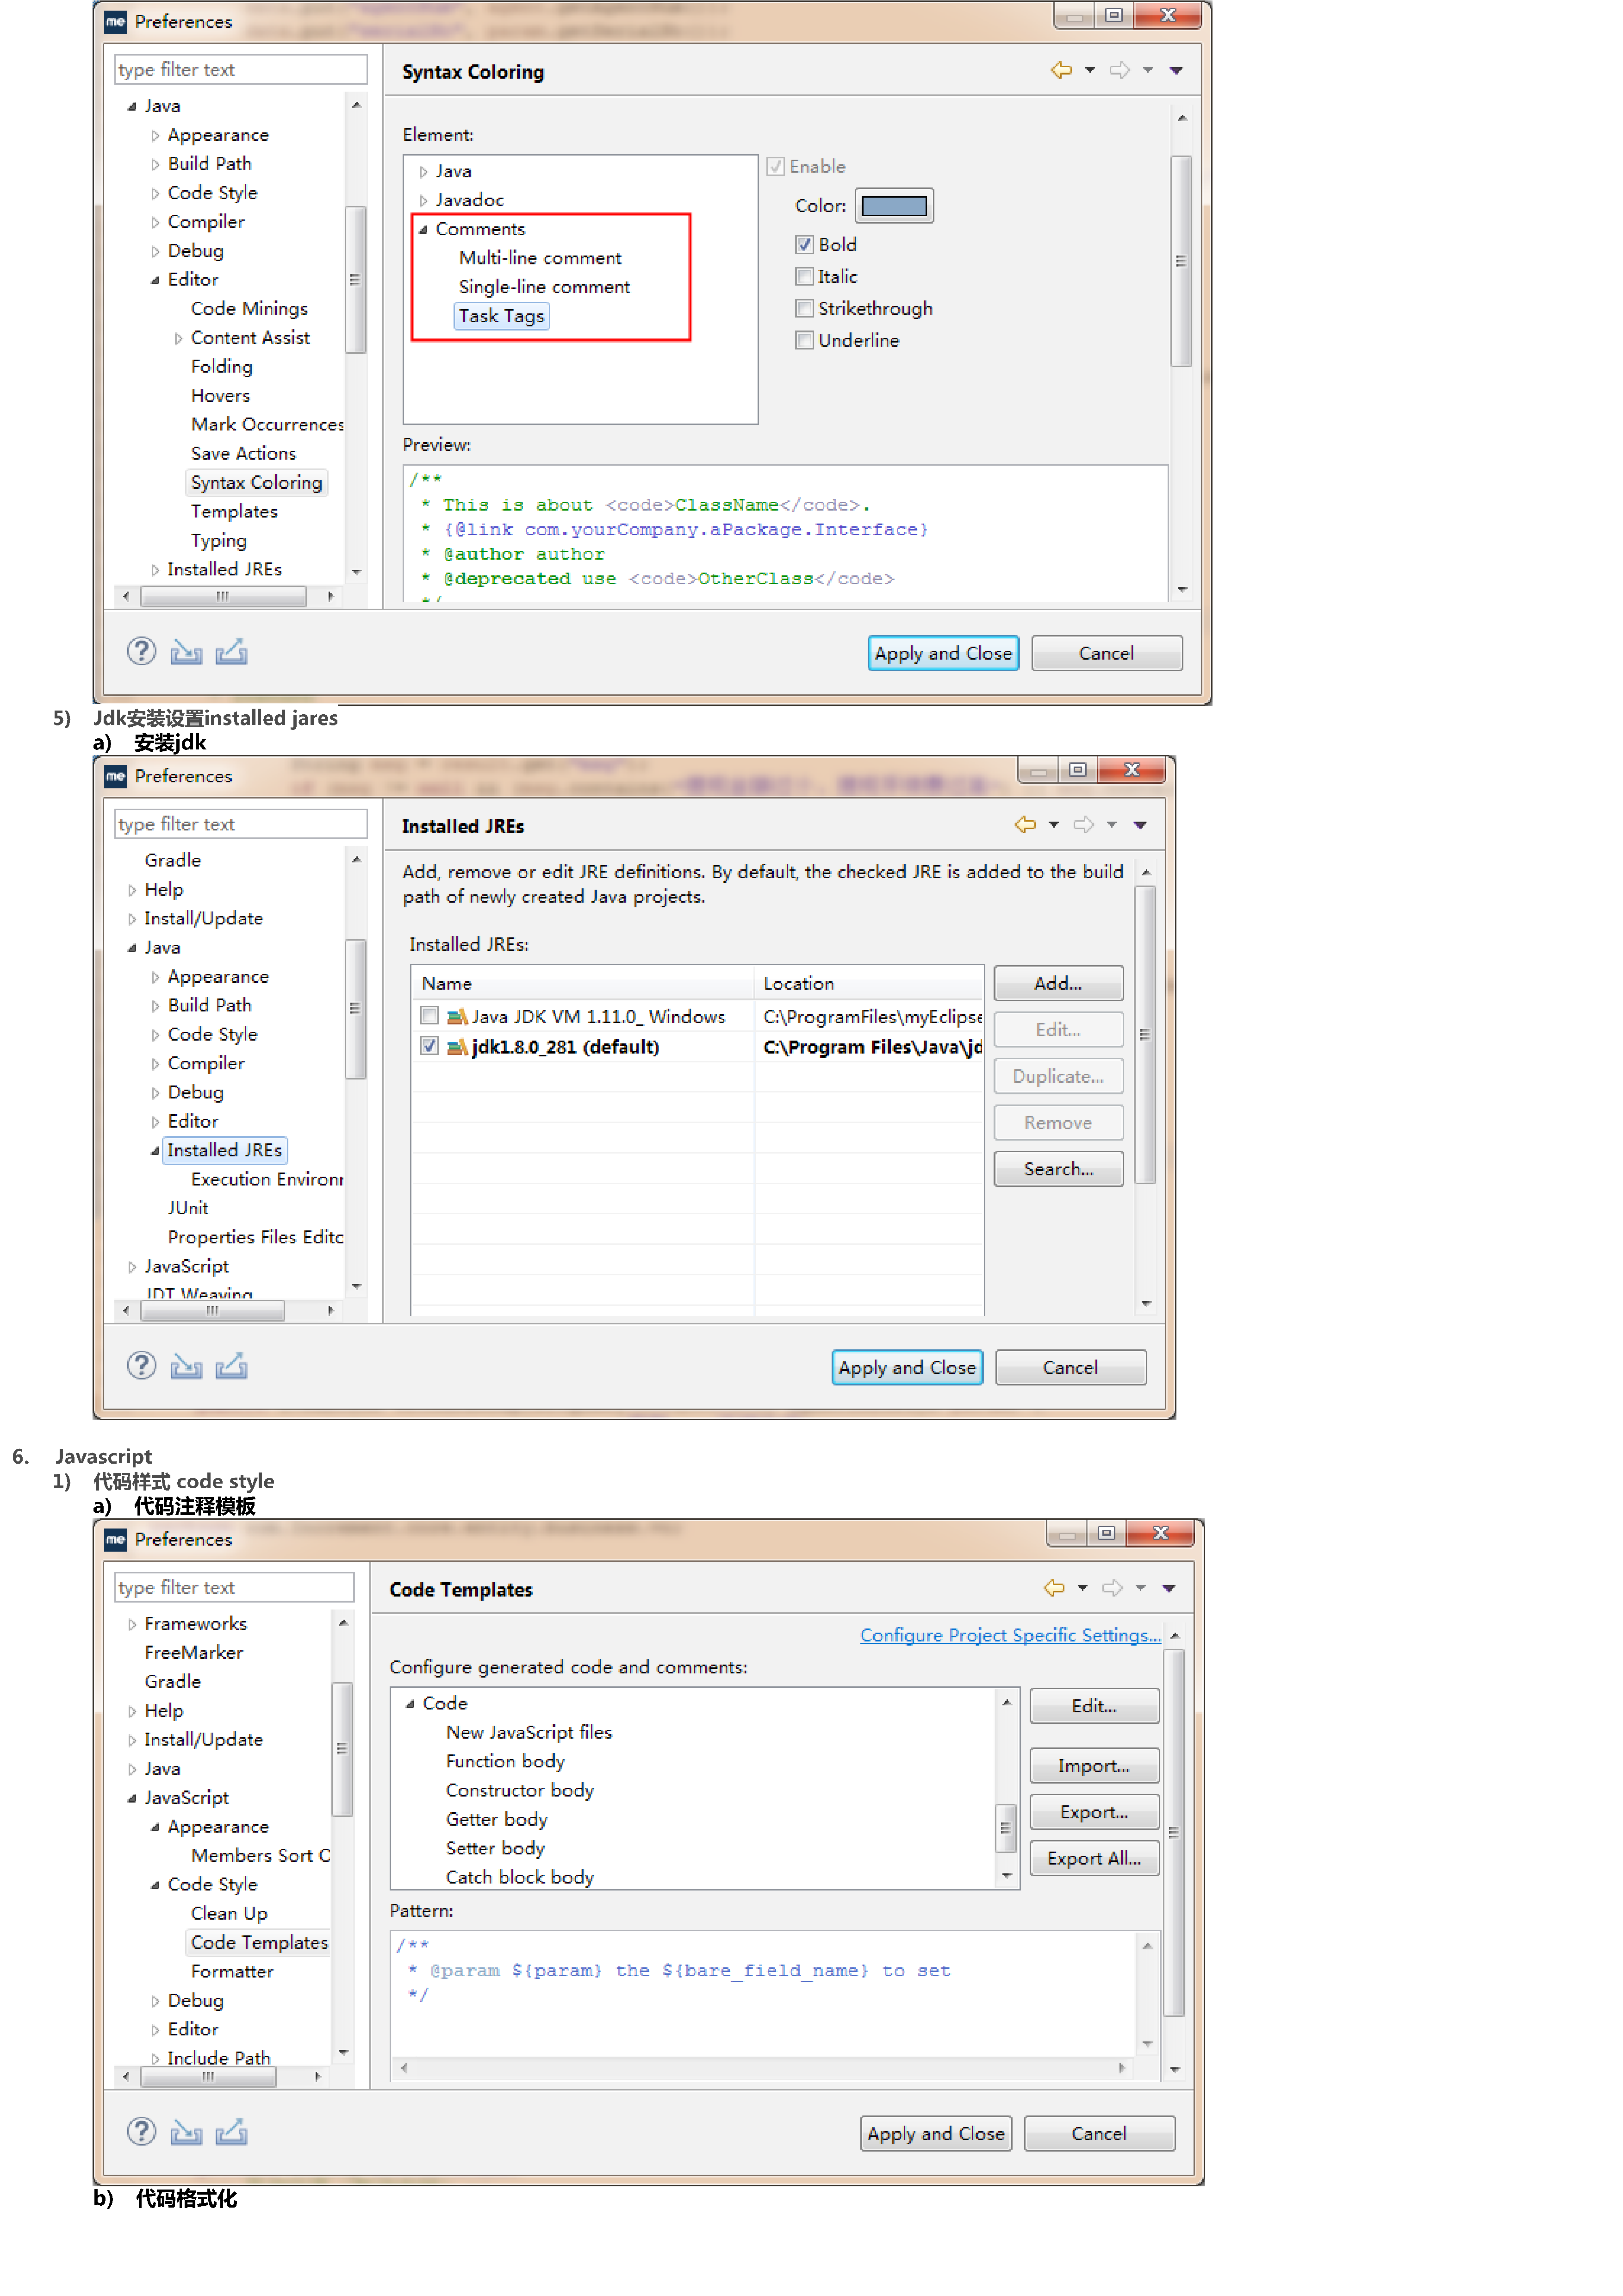Click the Add... button for JREs
The height and width of the screenshot is (2296, 1623).
(x=1057, y=983)
